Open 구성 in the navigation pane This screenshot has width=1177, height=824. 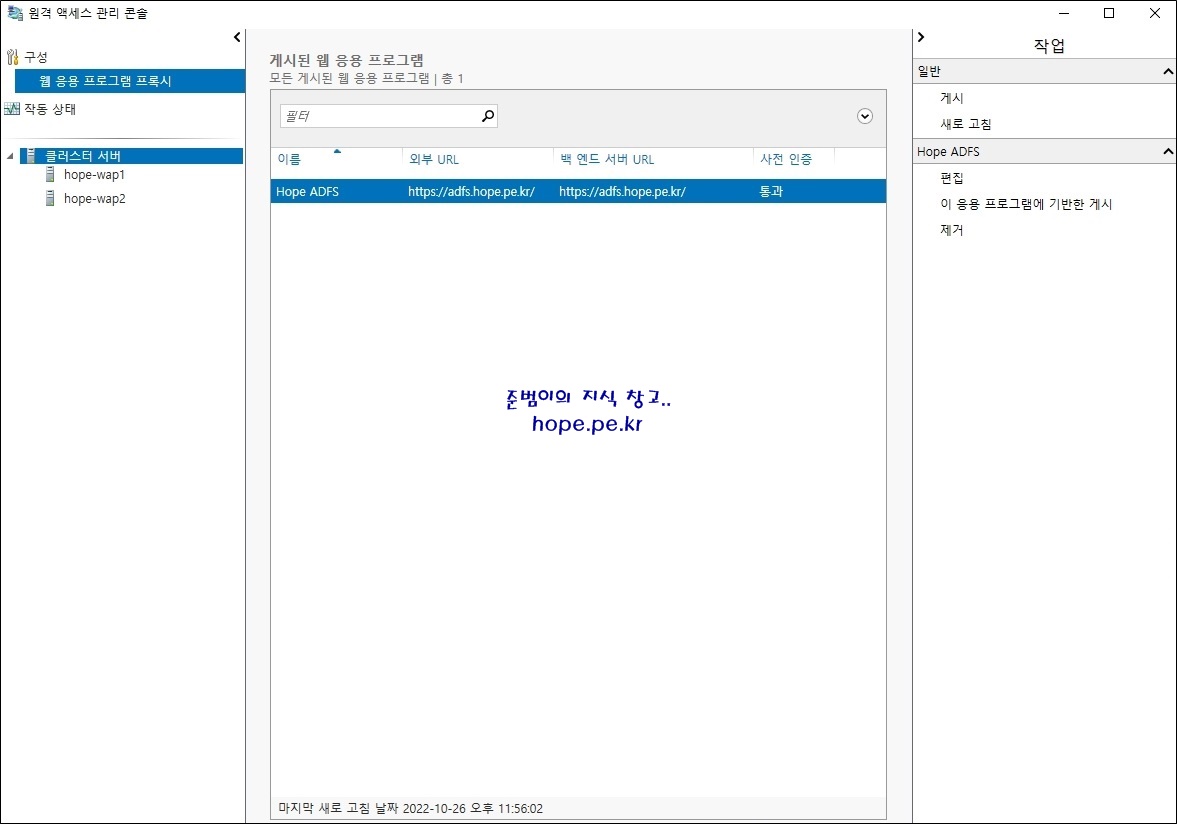(35, 57)
